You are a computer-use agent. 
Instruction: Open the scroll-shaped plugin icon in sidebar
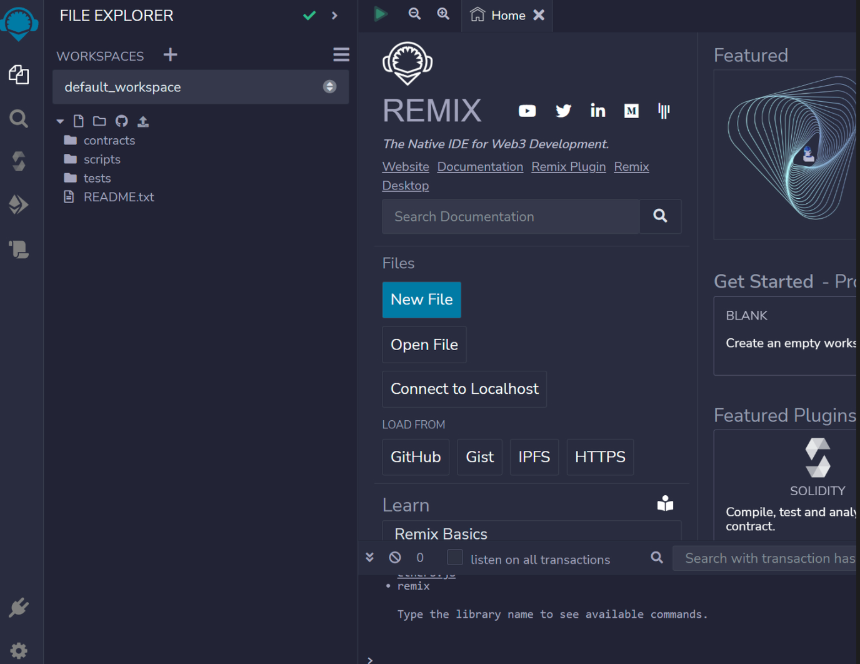[x=19, y=249]
